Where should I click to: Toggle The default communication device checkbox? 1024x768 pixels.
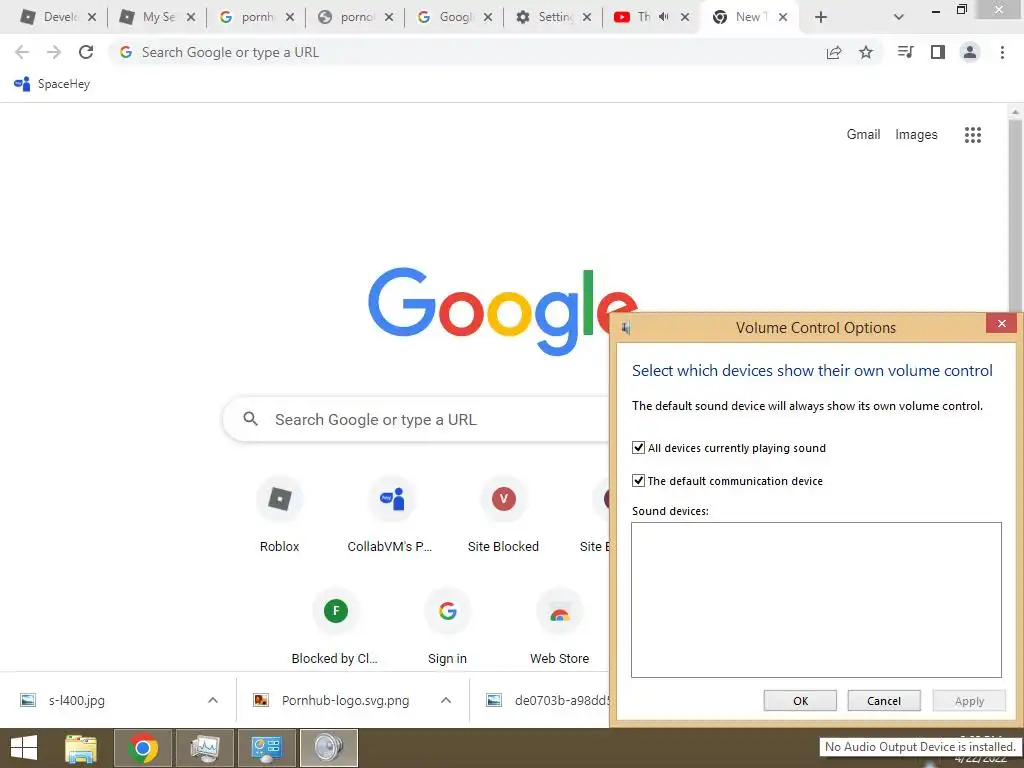(x=639, y=481)
